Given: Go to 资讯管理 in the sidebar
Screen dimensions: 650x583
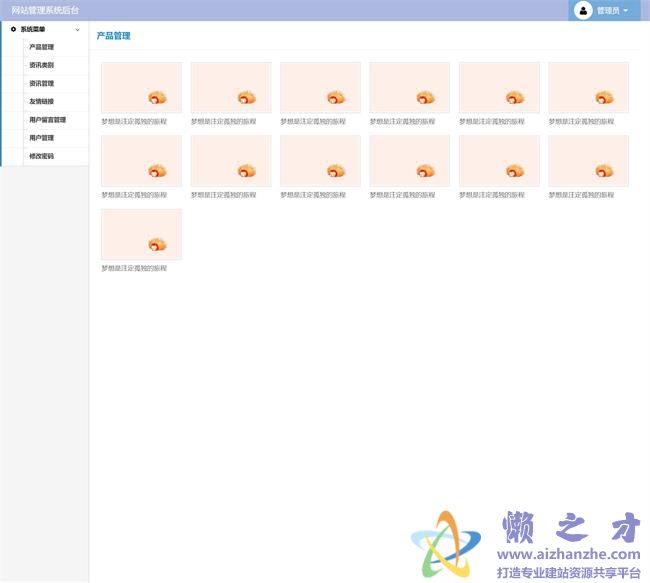Looking at the screenshot, I should (x=42, y=83).
